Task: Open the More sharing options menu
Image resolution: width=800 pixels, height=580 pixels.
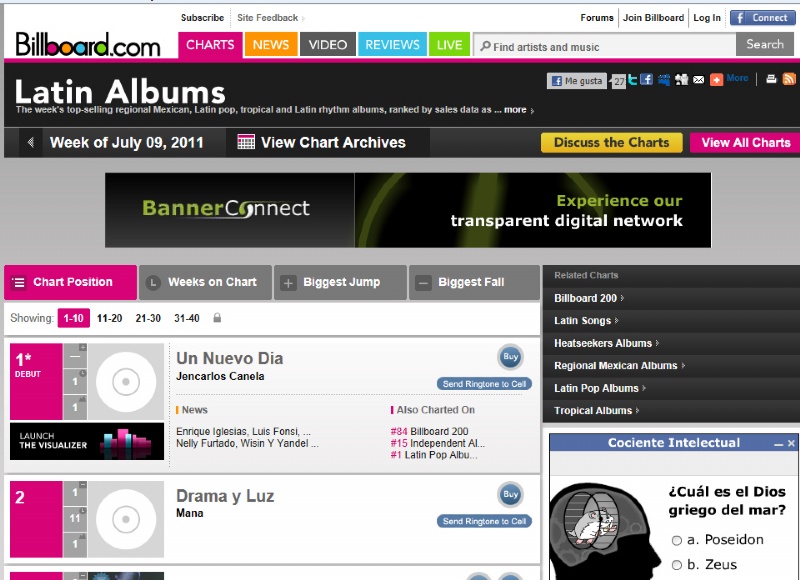Action: pyautogui.click(x=737, y=78)
